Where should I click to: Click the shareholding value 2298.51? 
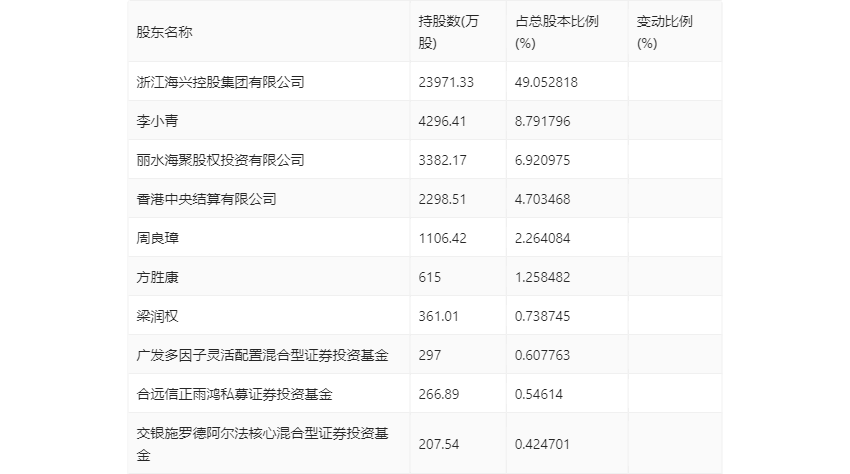[442, 199]
